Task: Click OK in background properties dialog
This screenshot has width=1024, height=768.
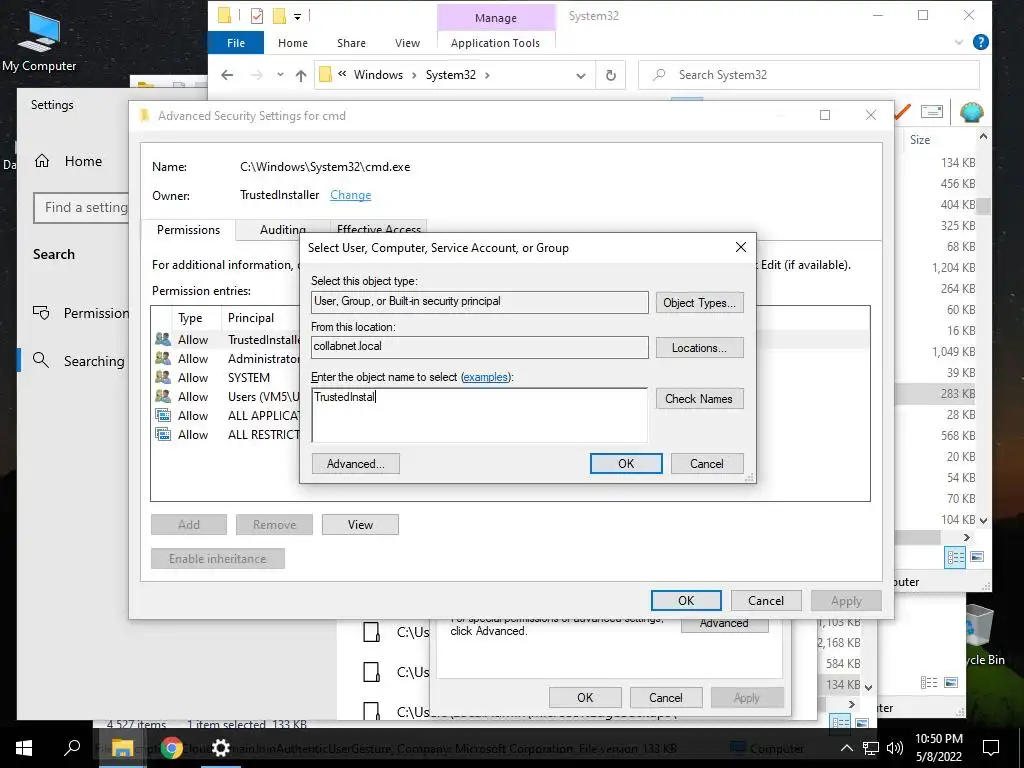Action: click(x=585, y=697)
